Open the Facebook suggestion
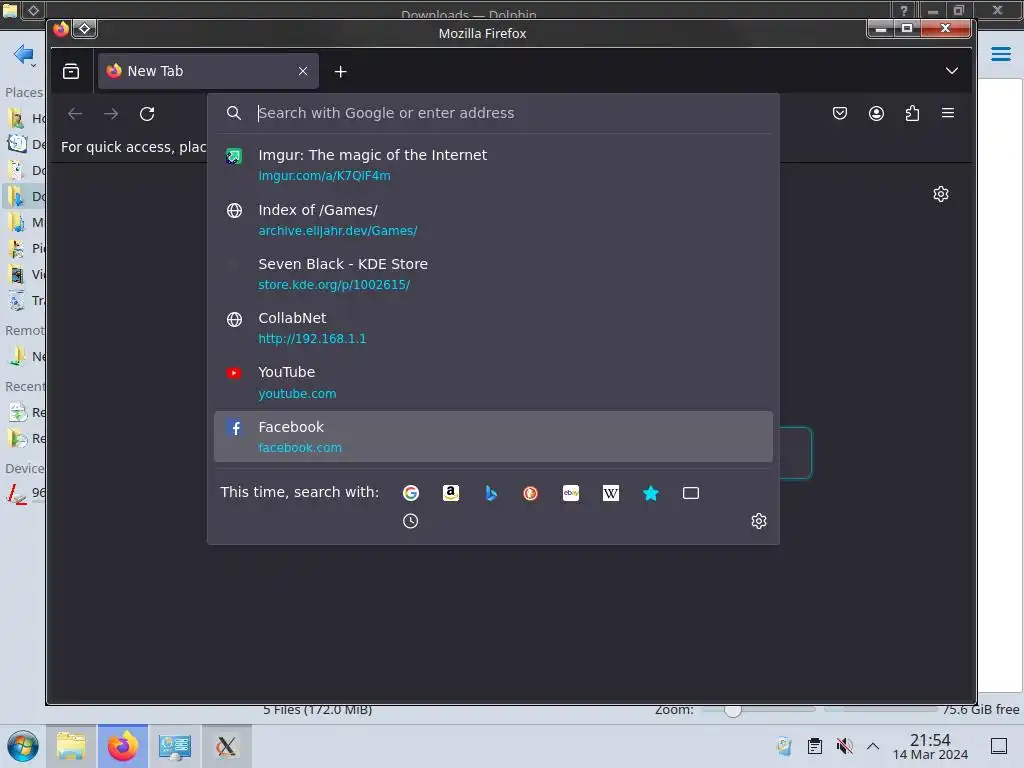This screenshot has height=768, width=1024. tap(493, 436)
